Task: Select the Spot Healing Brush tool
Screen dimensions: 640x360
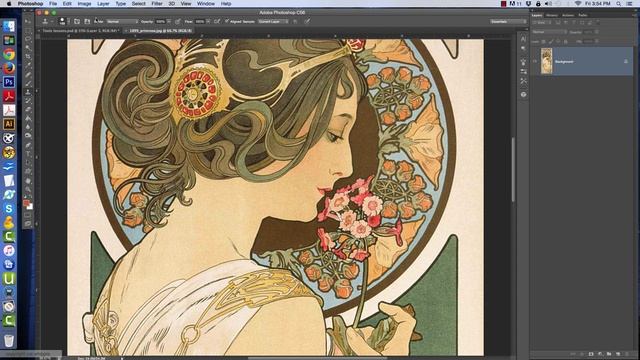Action: [28, 75]
